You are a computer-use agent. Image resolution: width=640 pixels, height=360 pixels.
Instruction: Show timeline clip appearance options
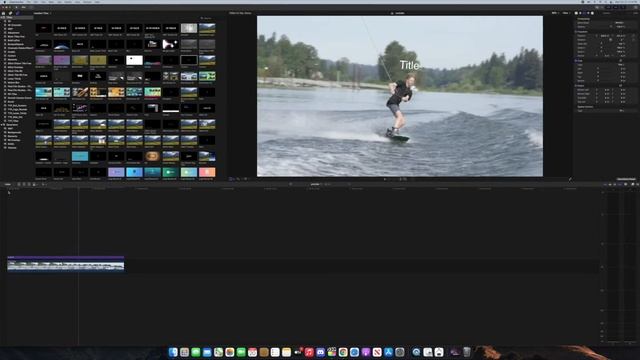[626, 184]
